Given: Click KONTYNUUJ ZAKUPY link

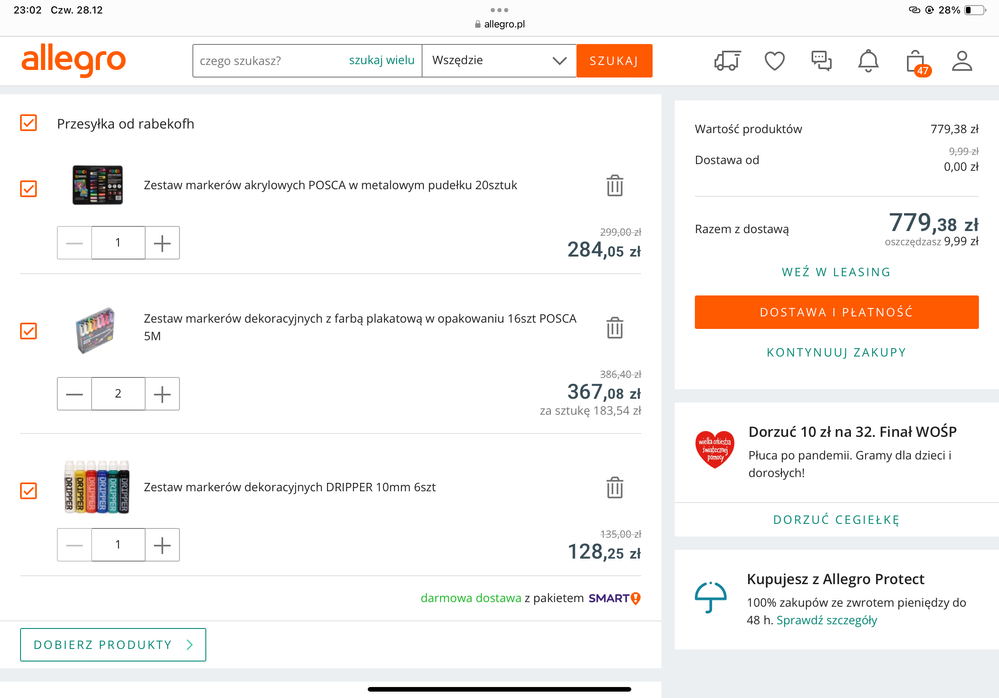Looking at the screenshot, I should pos(836,352).
